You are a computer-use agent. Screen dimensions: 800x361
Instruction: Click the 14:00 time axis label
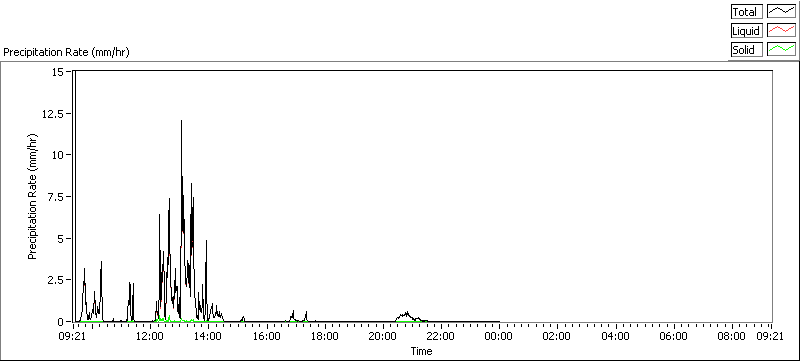(209, 336)
